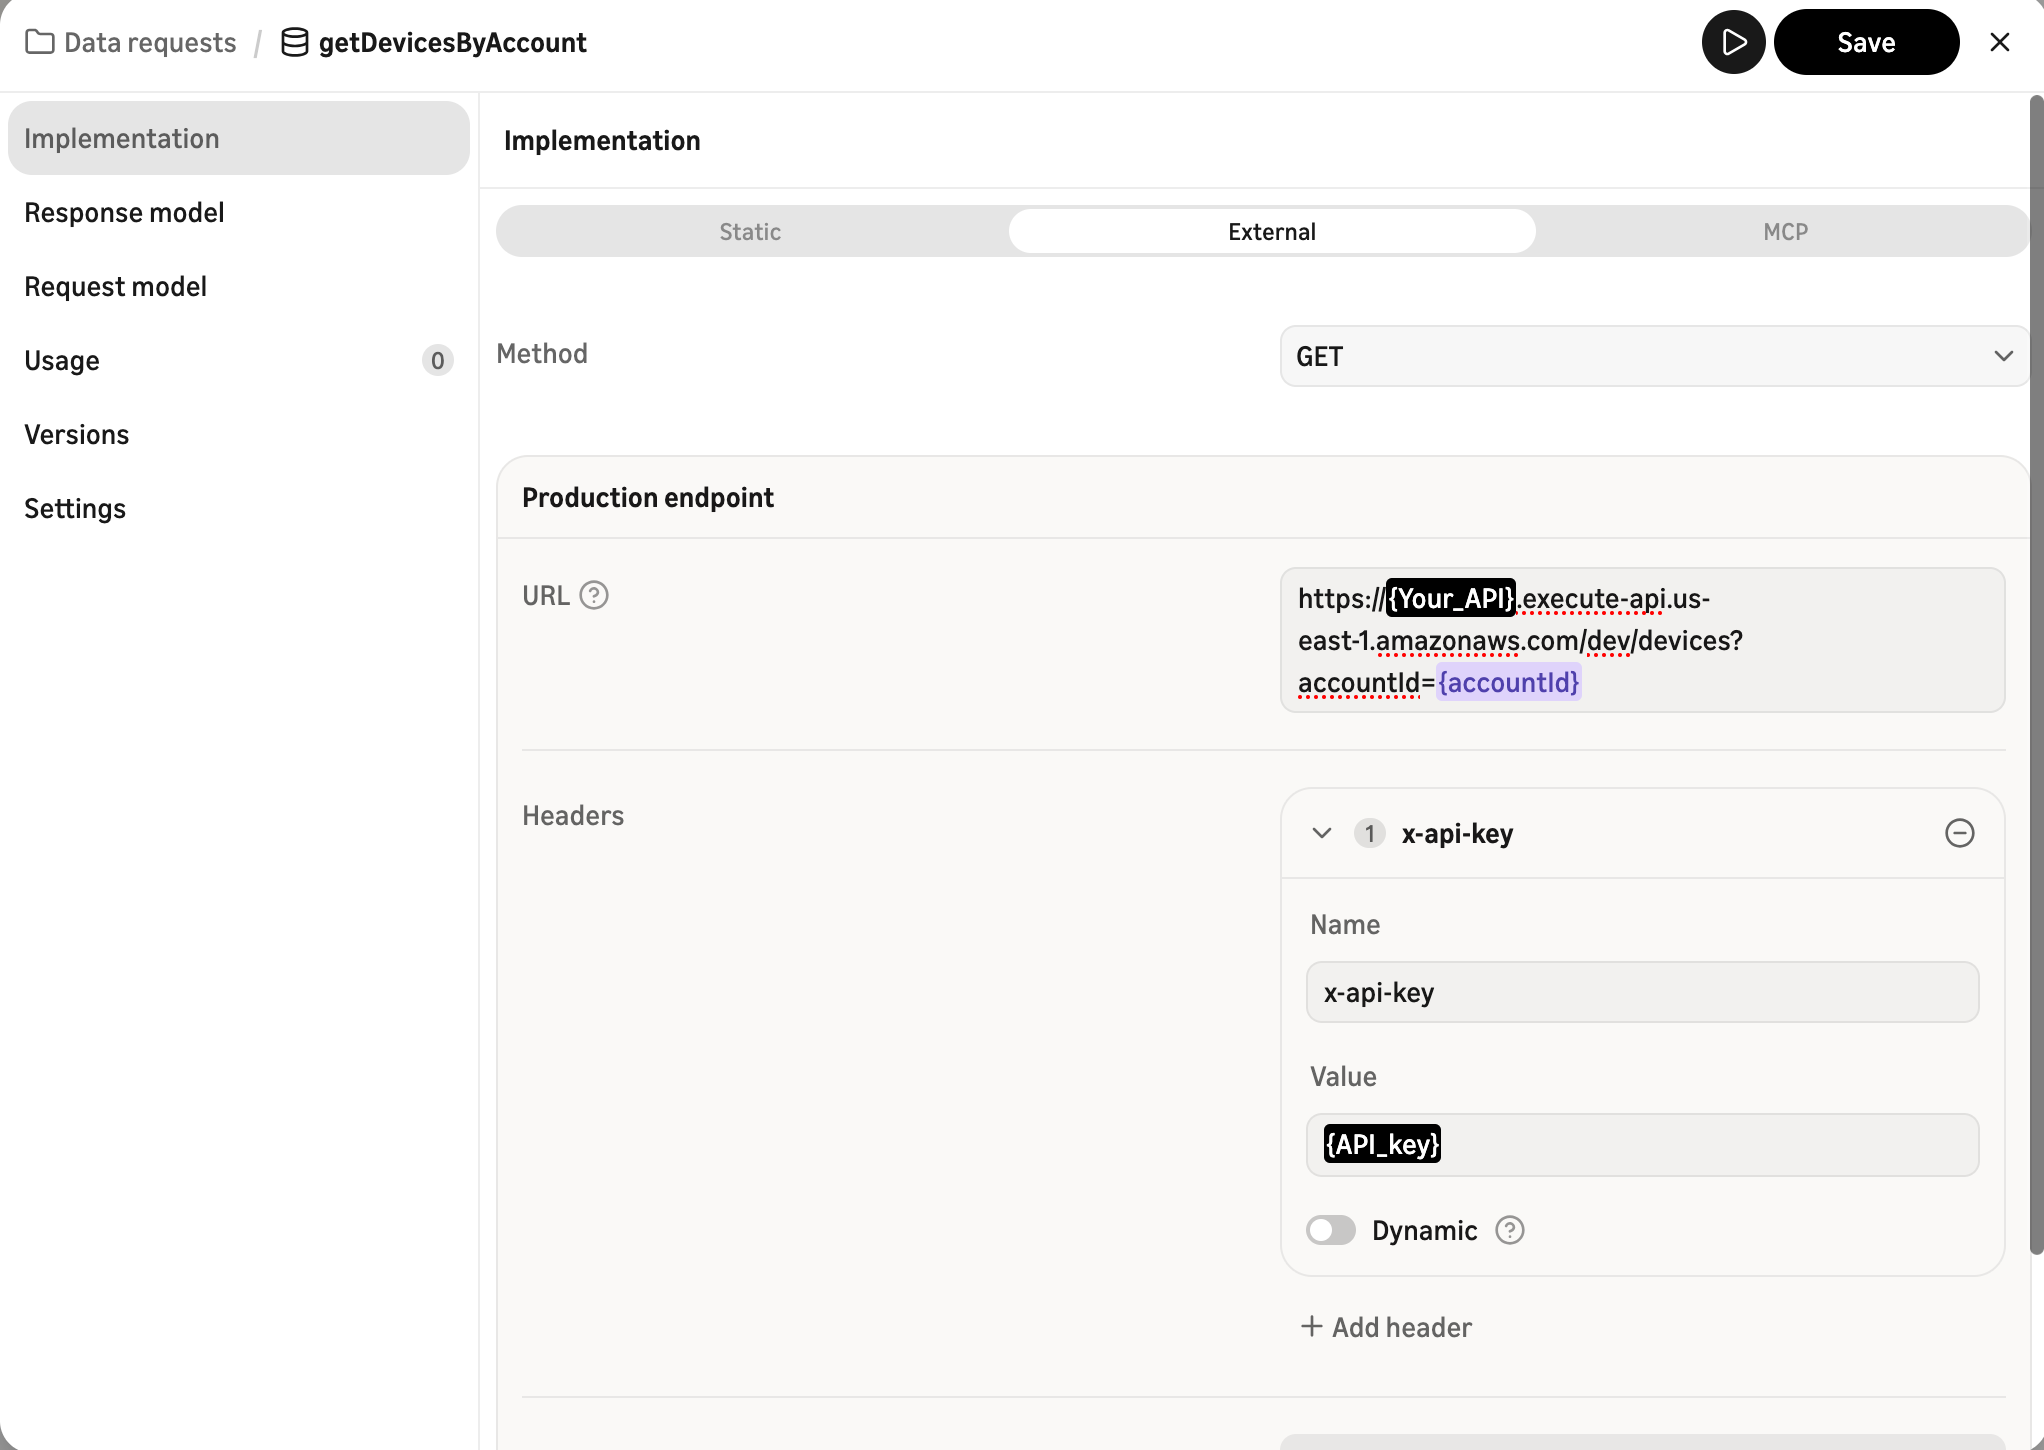Click the database icon beside getDevicesByAccount
Image resolution: width=2044 pixels, height=1450 pixels.
294,42
